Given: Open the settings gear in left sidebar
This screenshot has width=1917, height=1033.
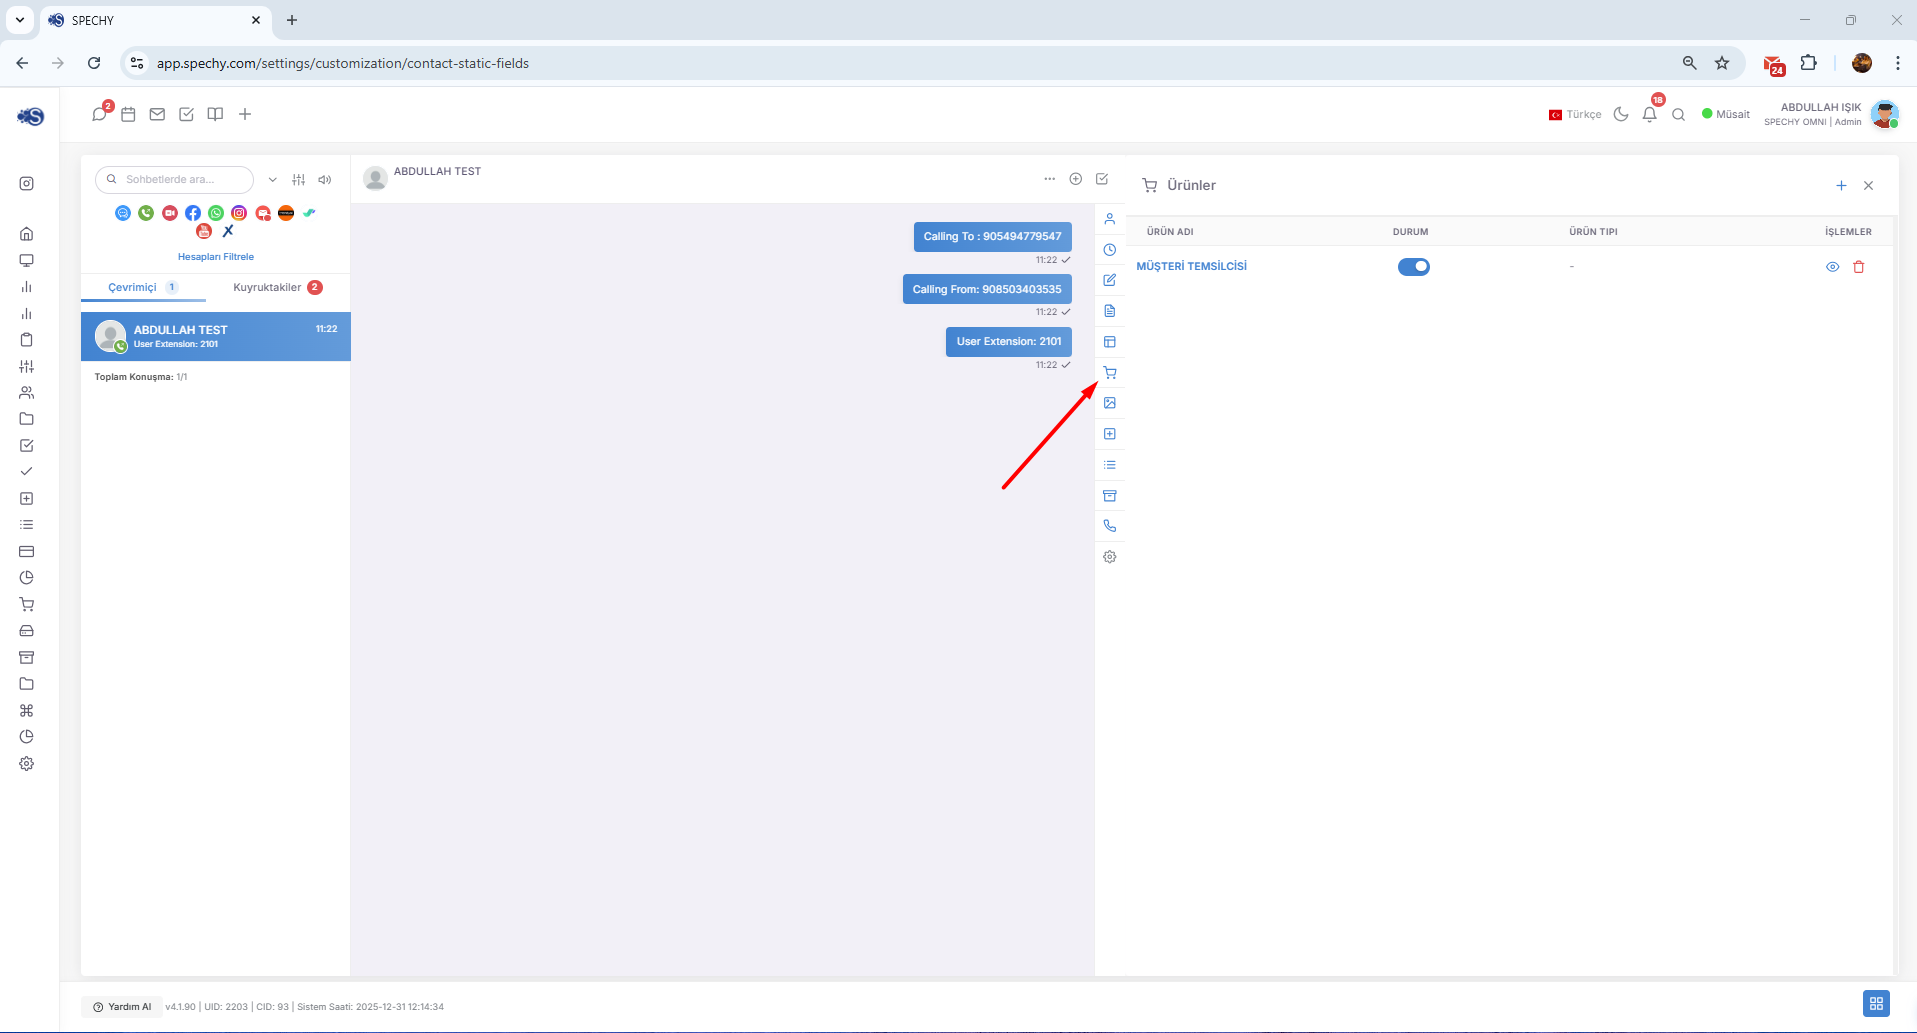Looking at the screenshot, I should (x=27, y=764).
